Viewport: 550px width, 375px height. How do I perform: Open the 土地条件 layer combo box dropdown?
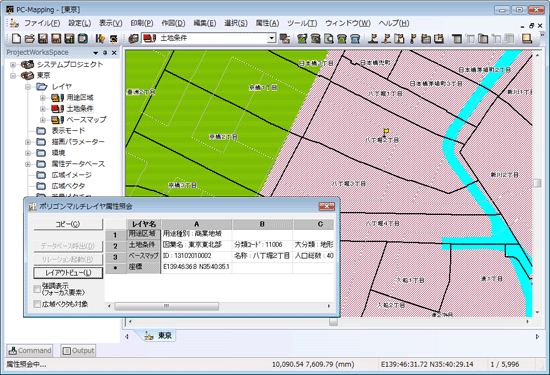click(271, 38)
